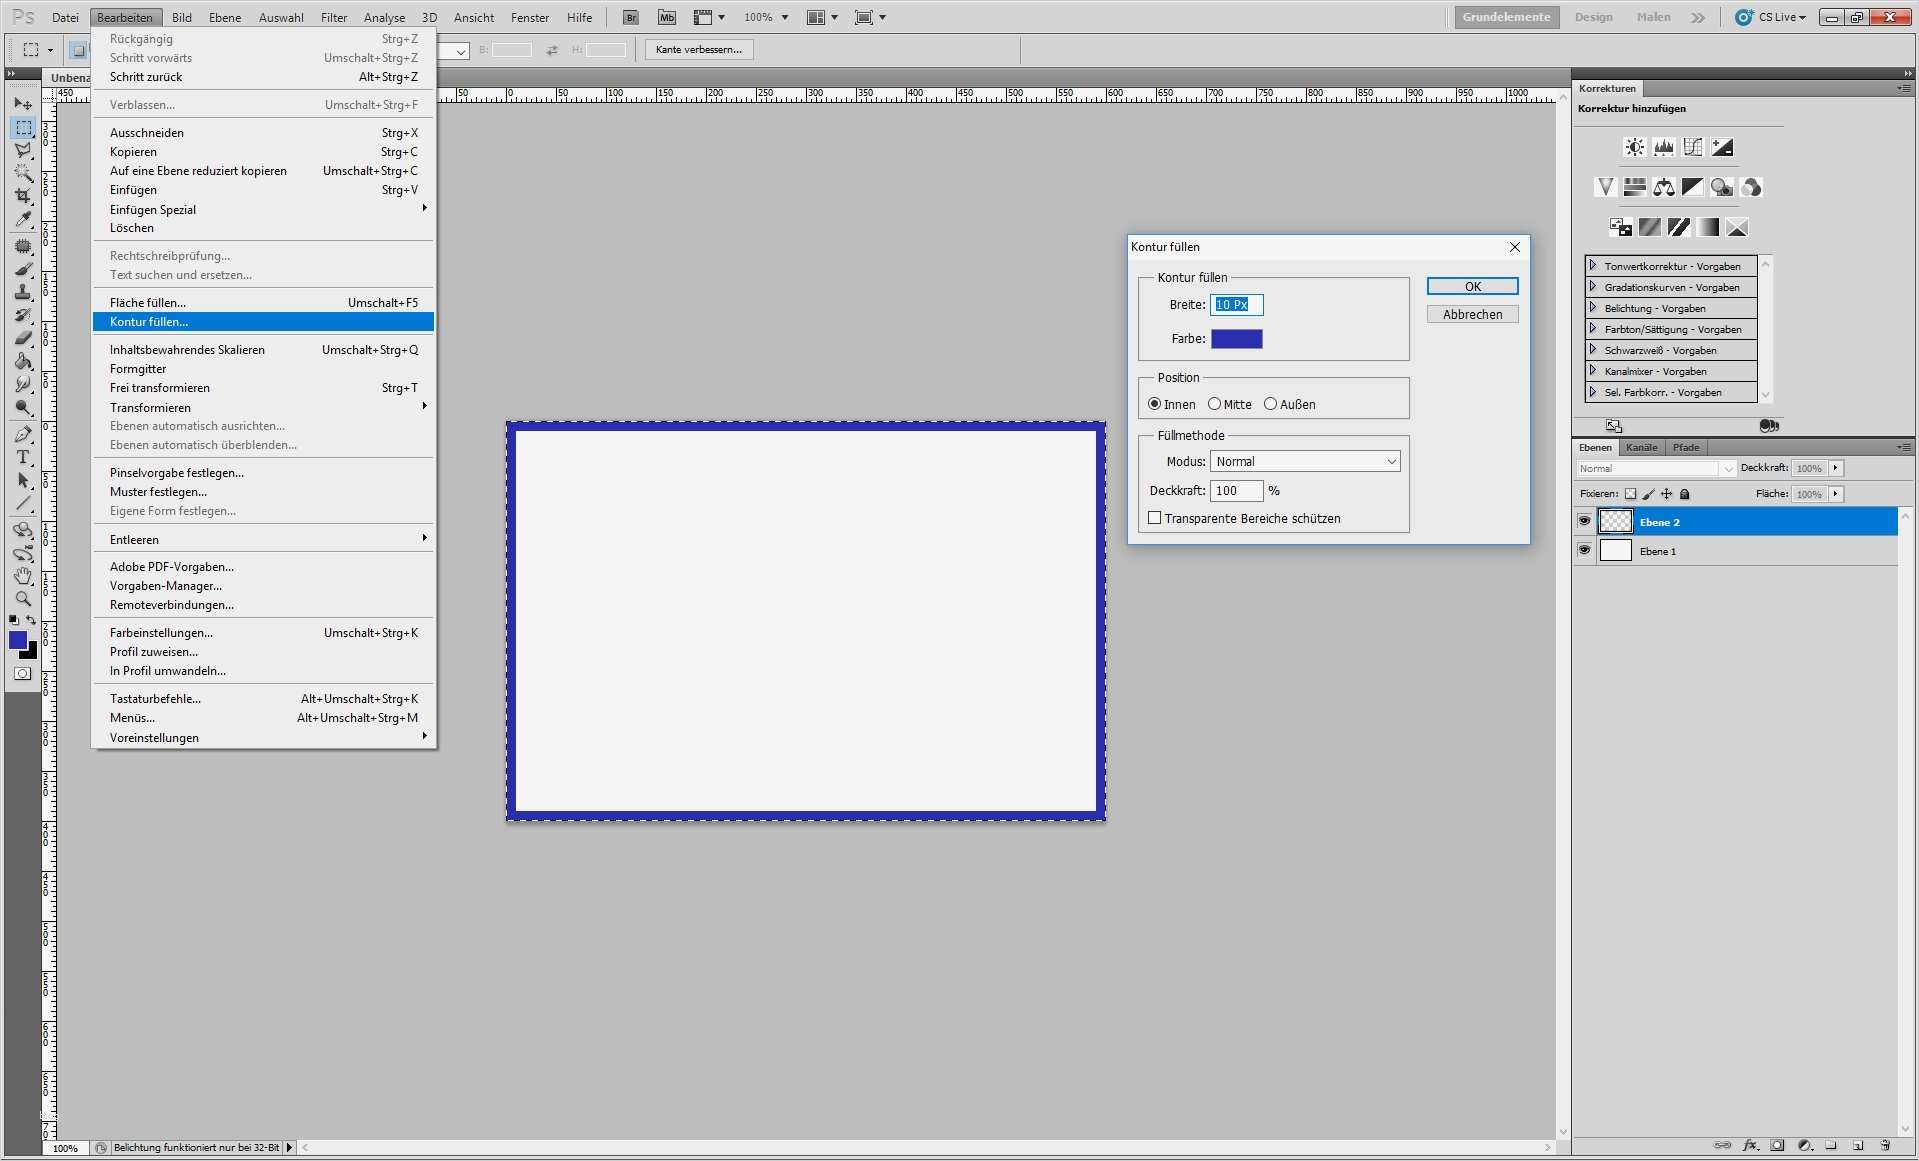Add a Photo Filter adjustment
The image size is (1919, 1161).
[x=1721, y=187]
